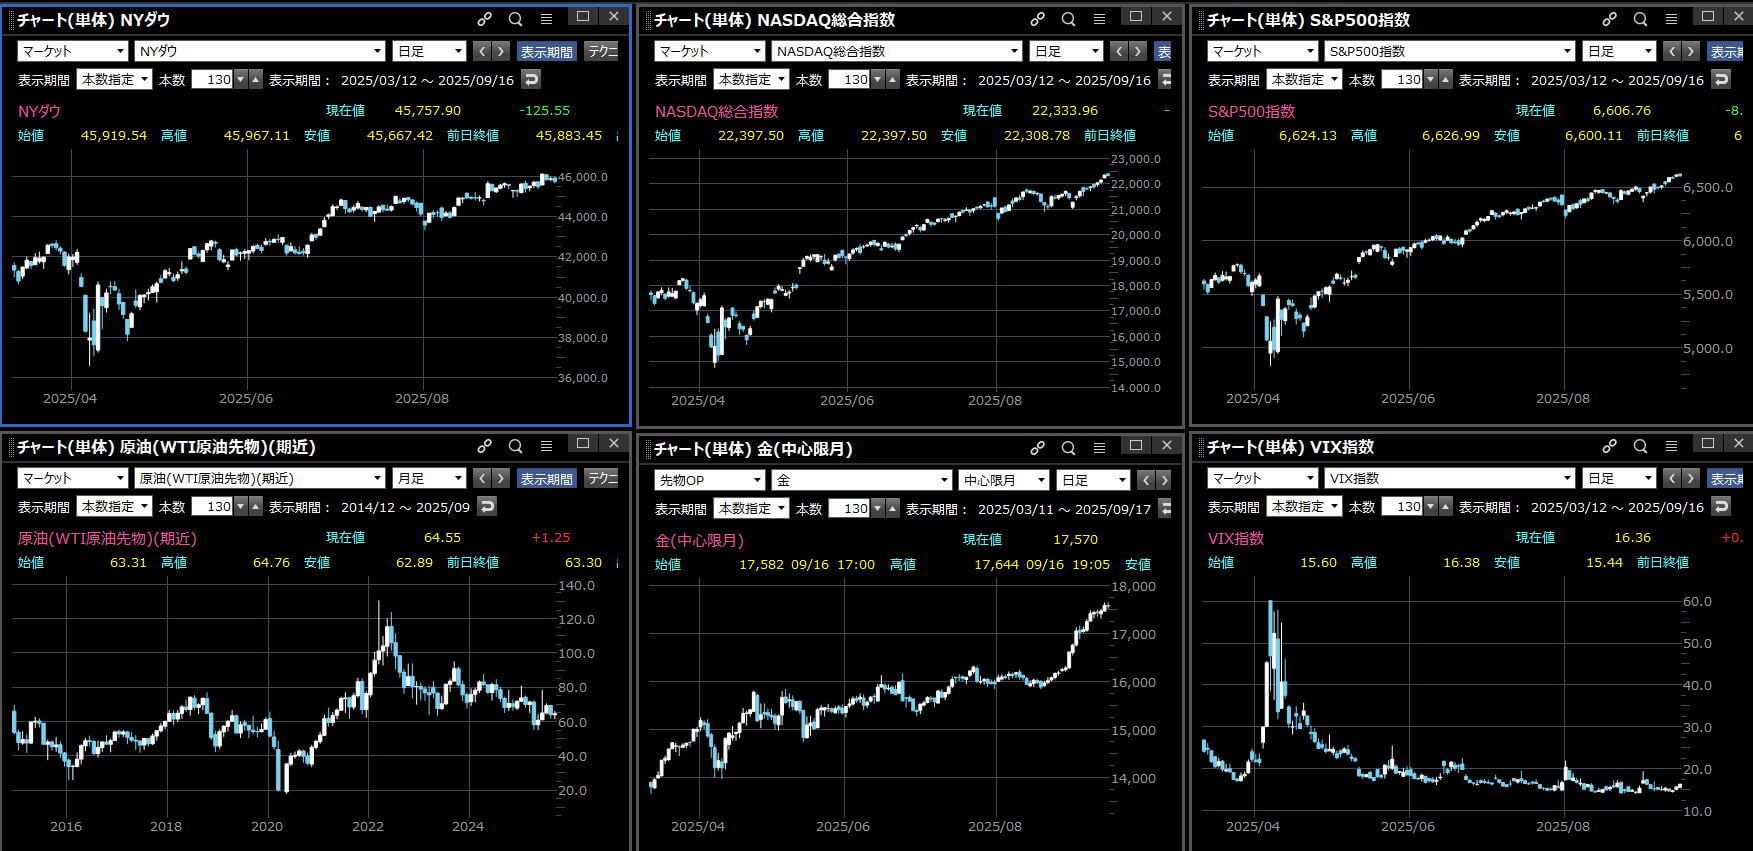Open search in 原油 WTI chart panel
The width and height of the screenshot is (1753, 851).
point(515,446)
